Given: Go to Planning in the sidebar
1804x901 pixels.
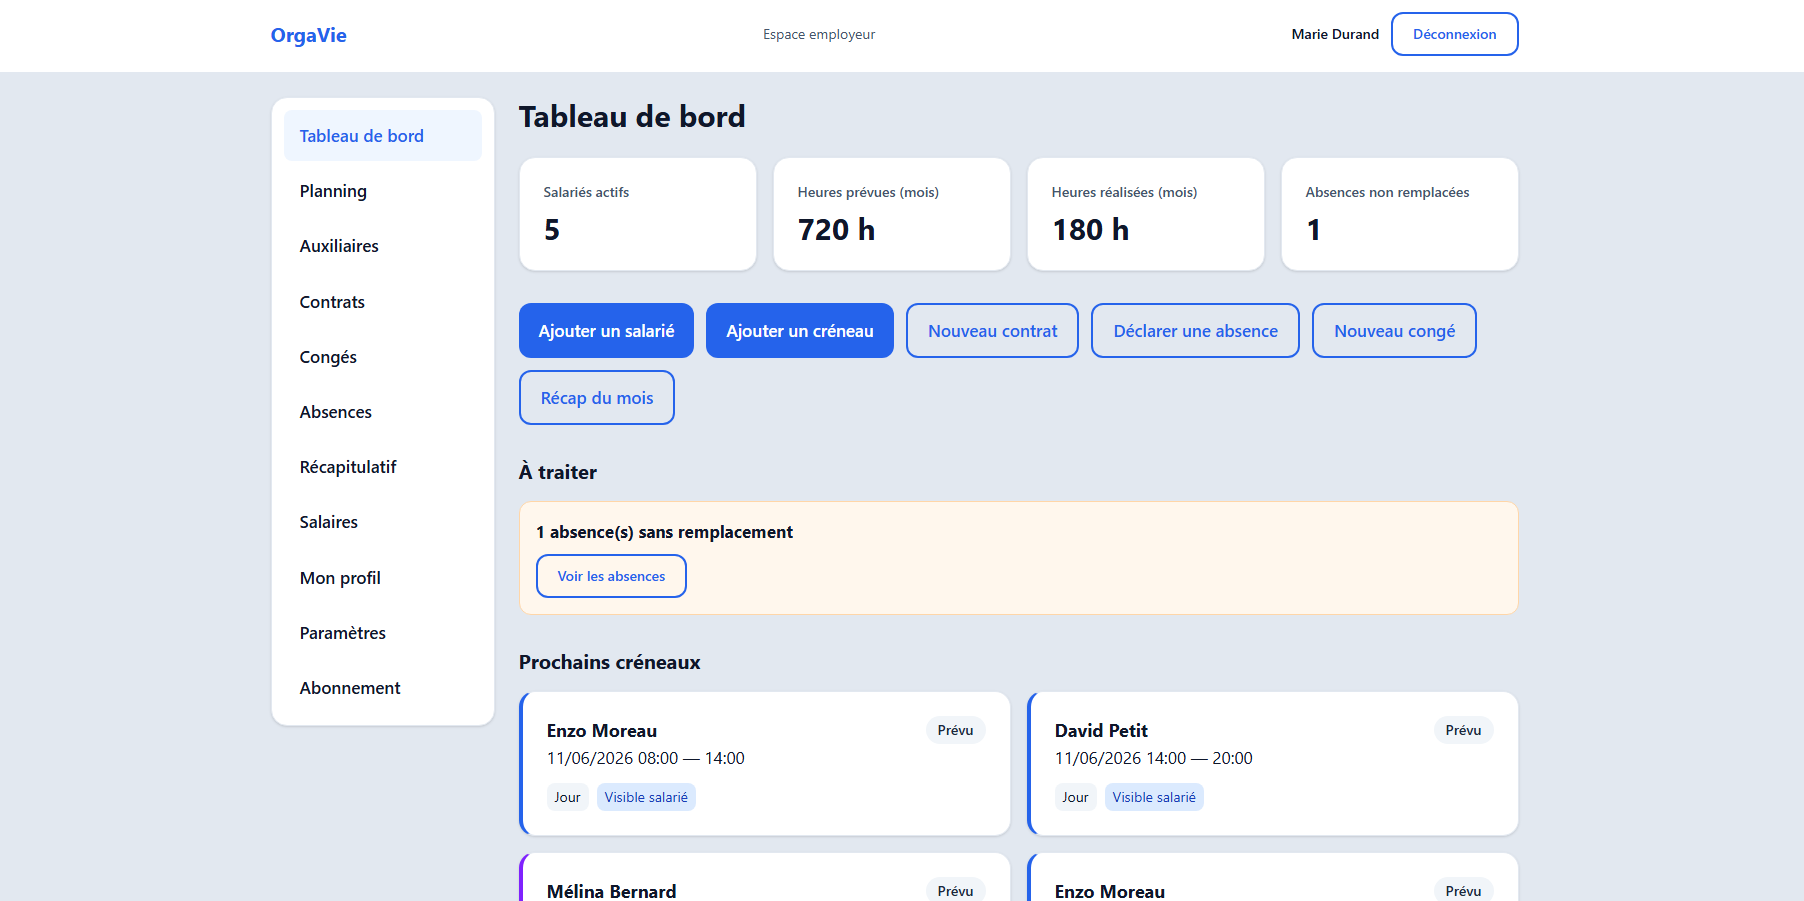Looking at the screenshot, I should tap(382, 191).
